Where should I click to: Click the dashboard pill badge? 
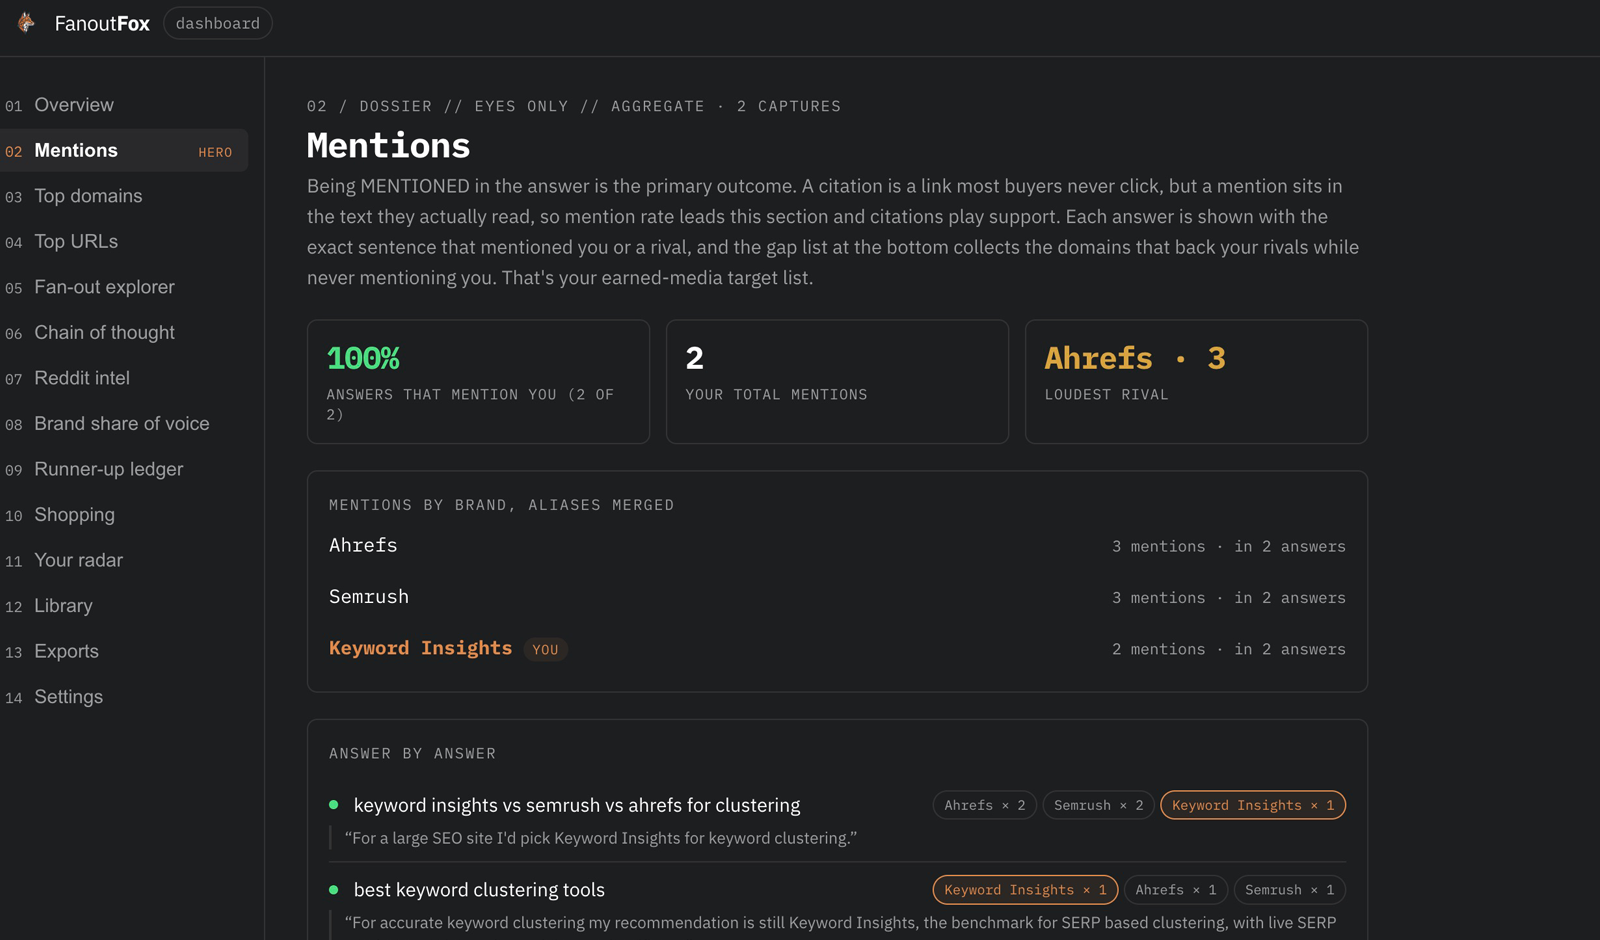point(218,23)
